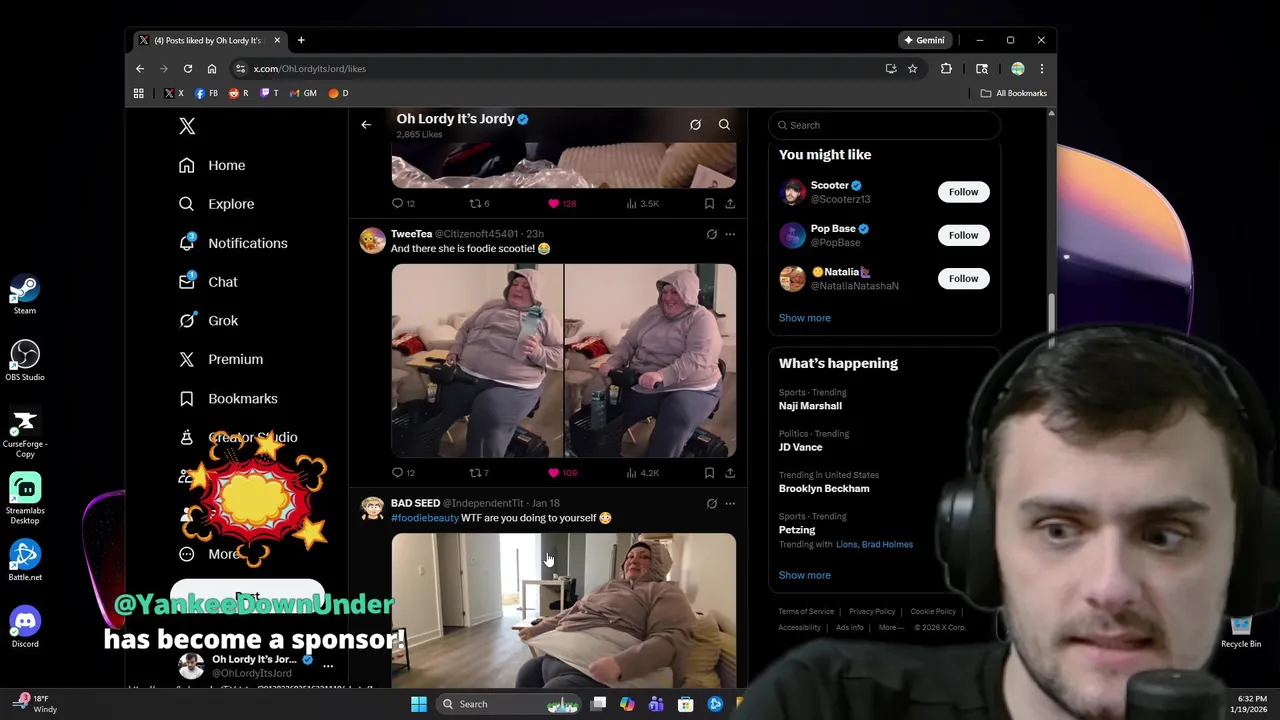
Task: Click the Gemini button in Chrome
Action: tap(924, 40)
